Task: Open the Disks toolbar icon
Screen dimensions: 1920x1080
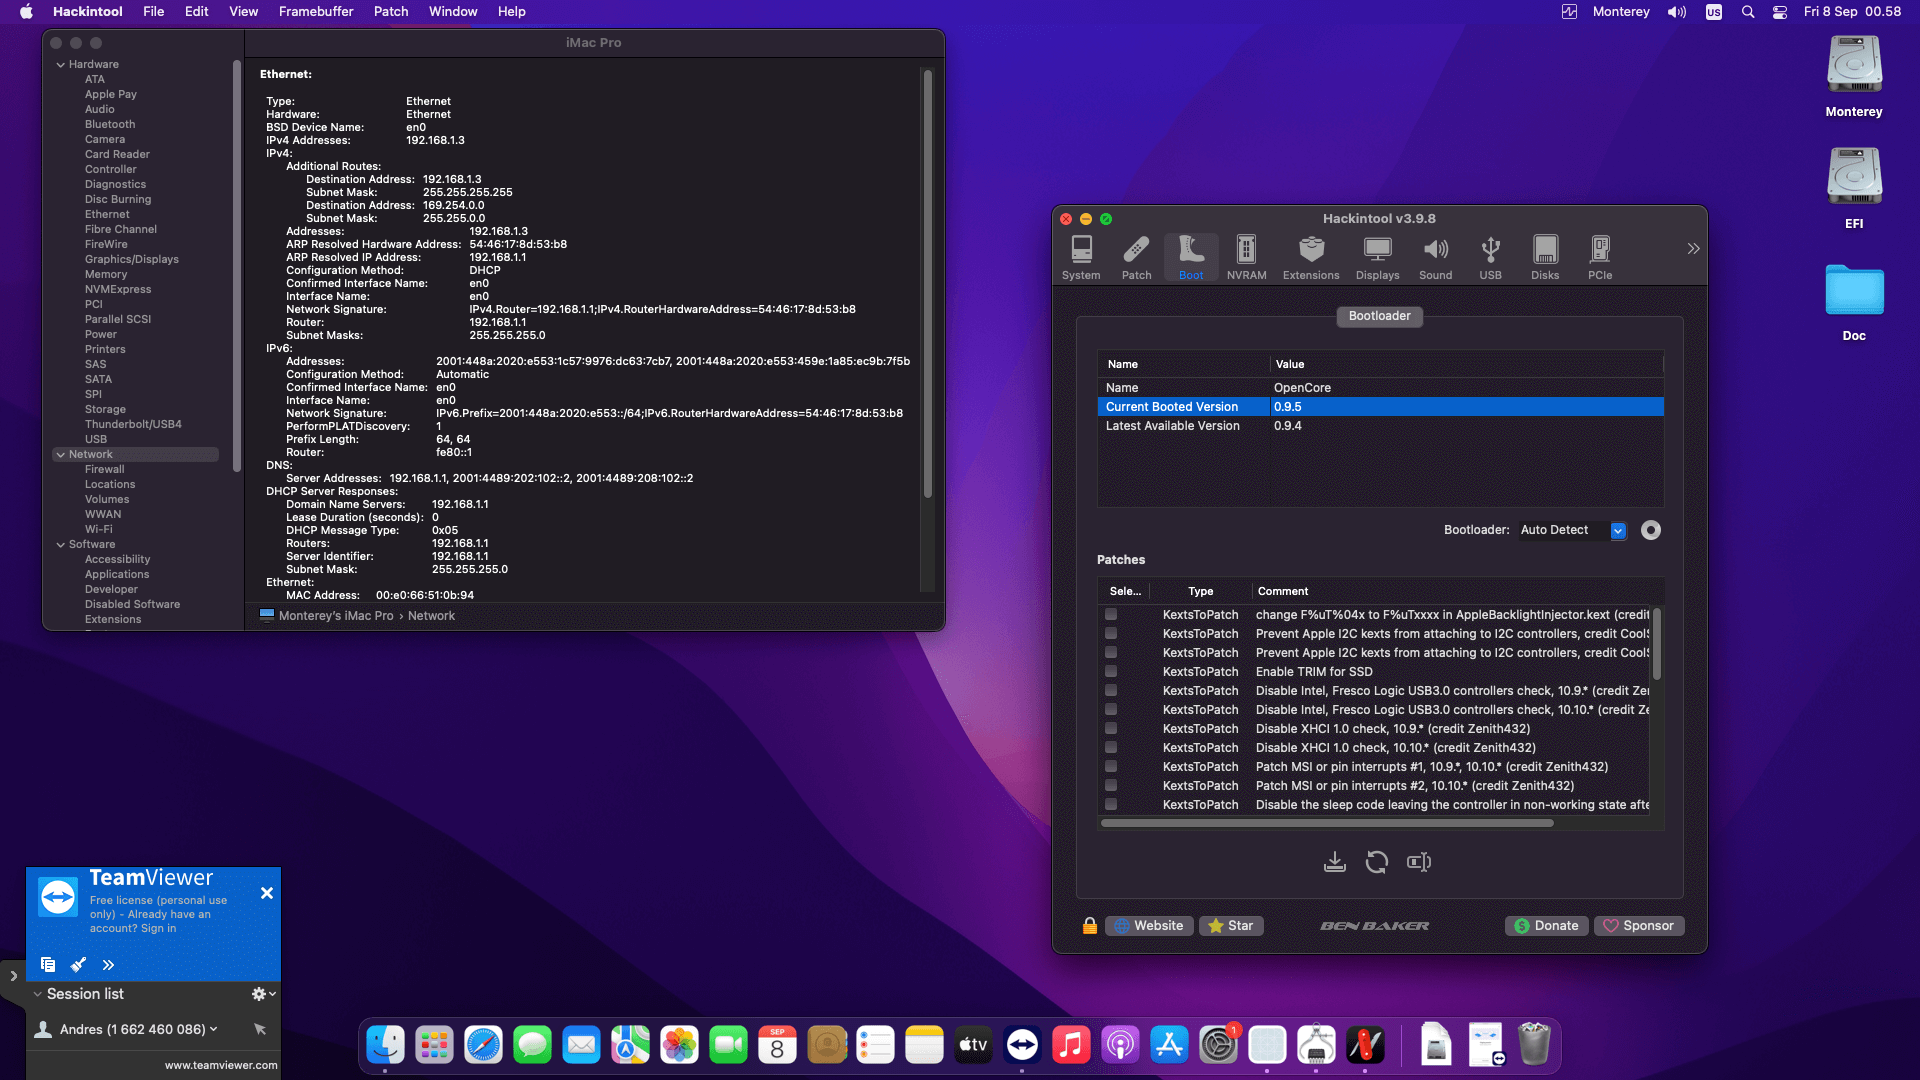Action: [1545, 257]
